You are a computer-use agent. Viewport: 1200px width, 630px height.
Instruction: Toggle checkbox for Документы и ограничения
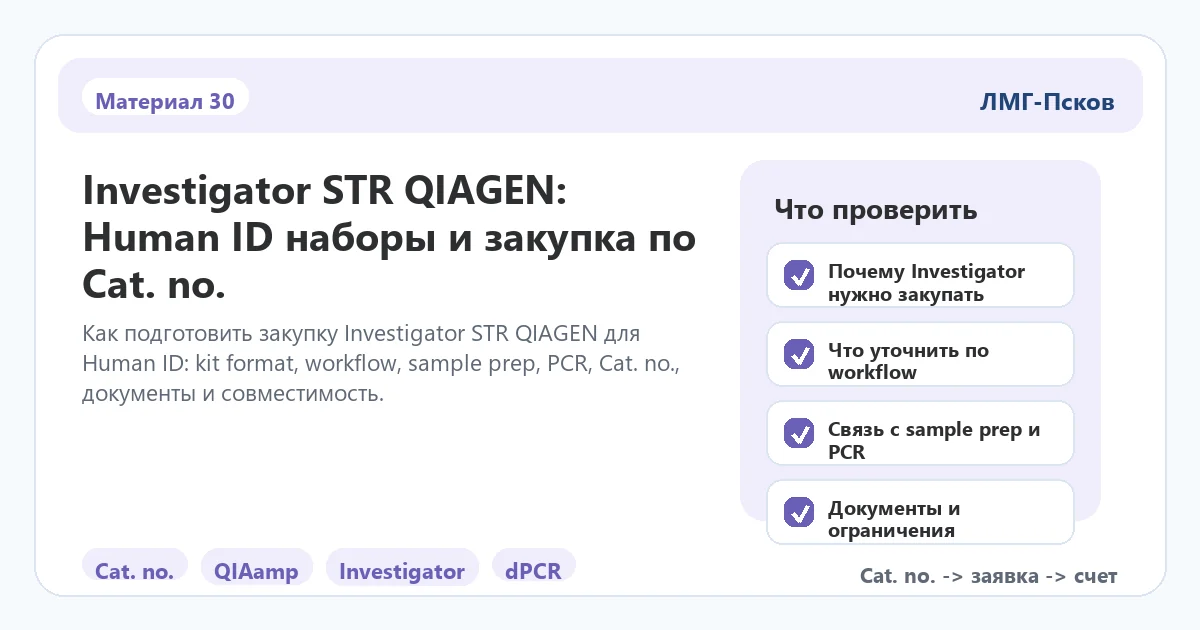[798, 512]
